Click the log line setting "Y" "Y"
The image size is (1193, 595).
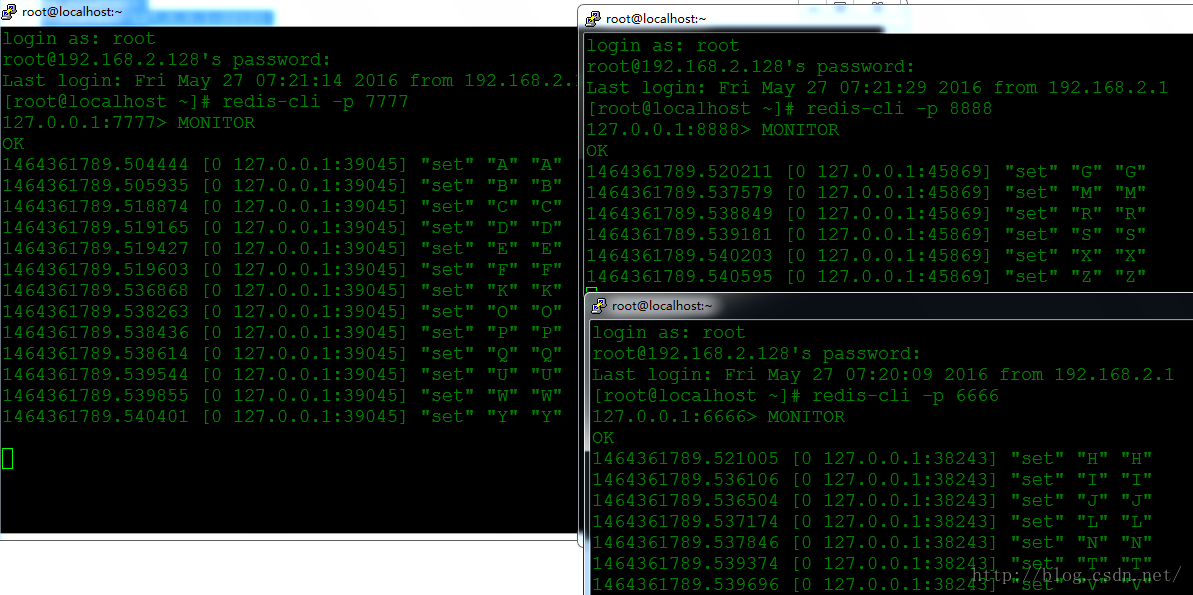282,416
